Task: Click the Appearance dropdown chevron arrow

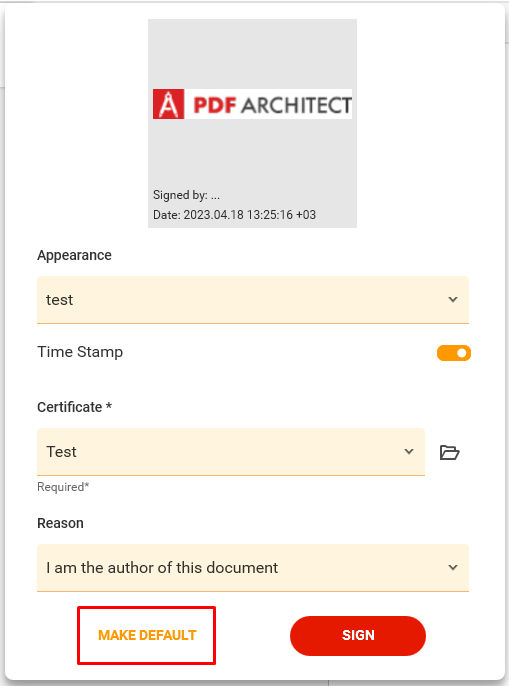Action: (x=453, y=300)
